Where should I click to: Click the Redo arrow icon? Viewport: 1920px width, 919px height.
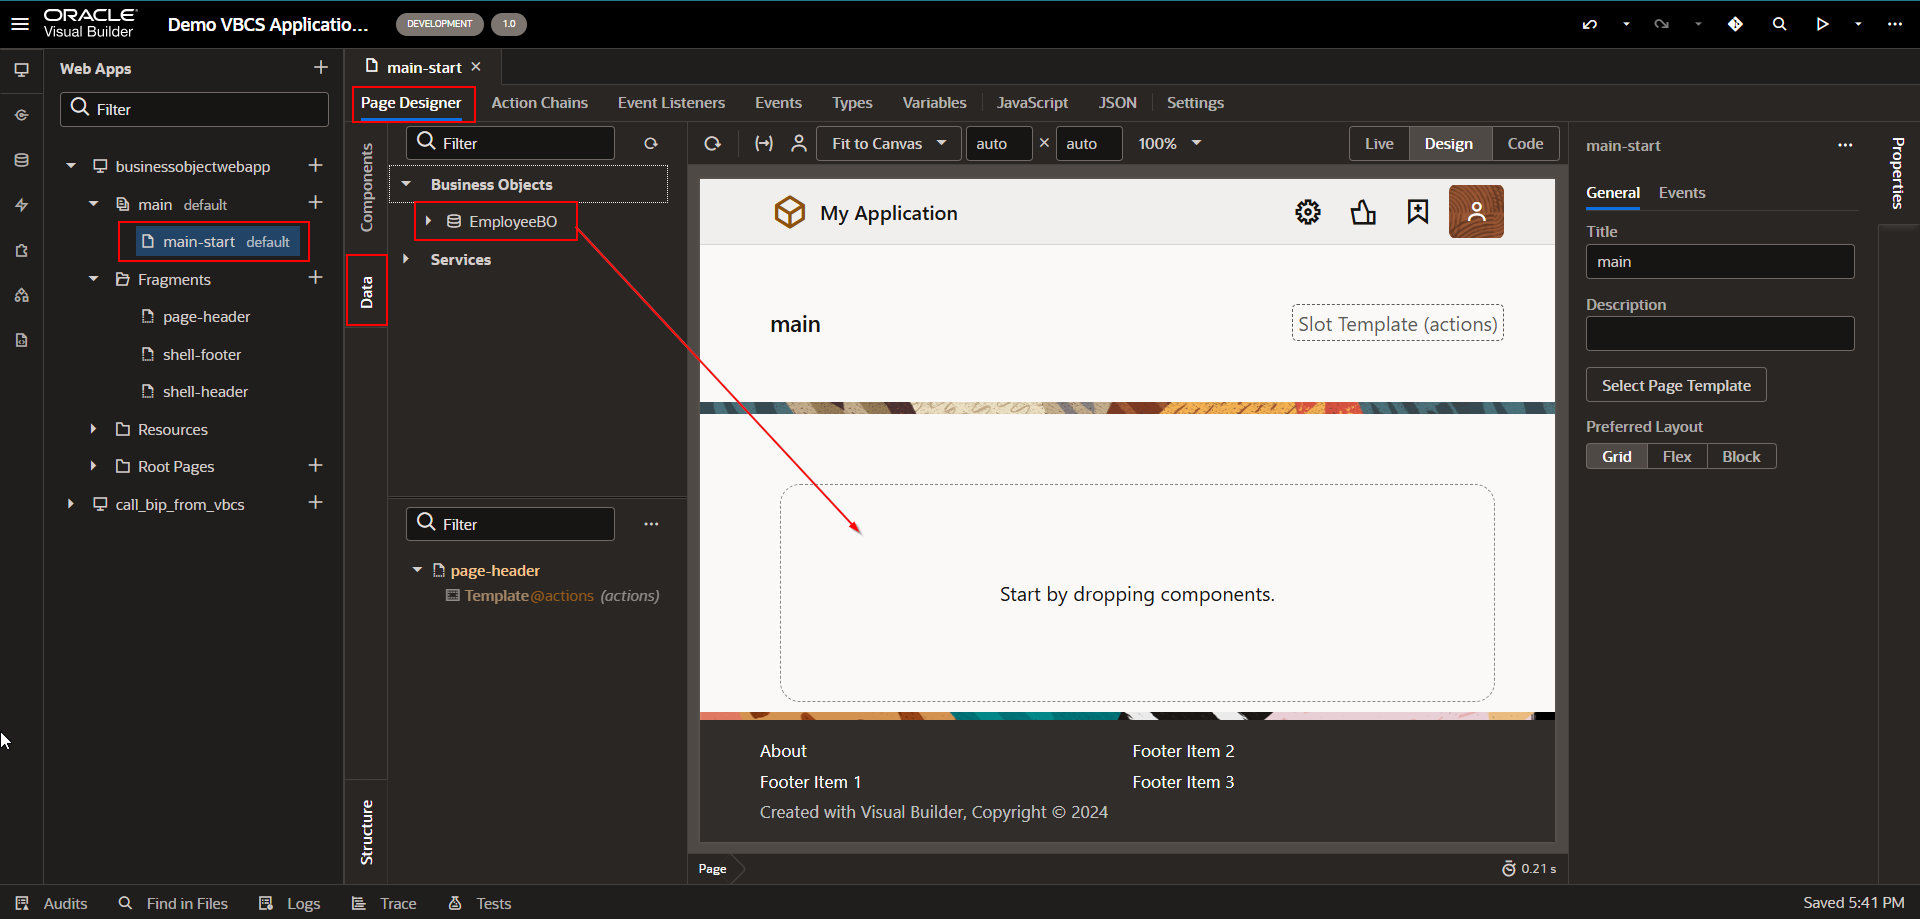pos(1662,24)
